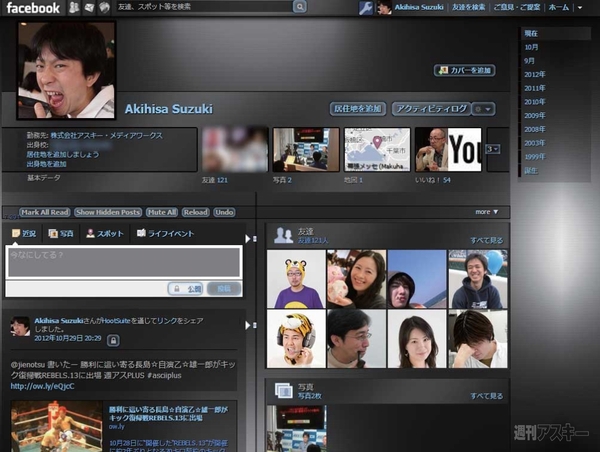Select the 写真 photo tab in composer
The height and width of the screenshot is (452, 600).
[x=61, y=233]
